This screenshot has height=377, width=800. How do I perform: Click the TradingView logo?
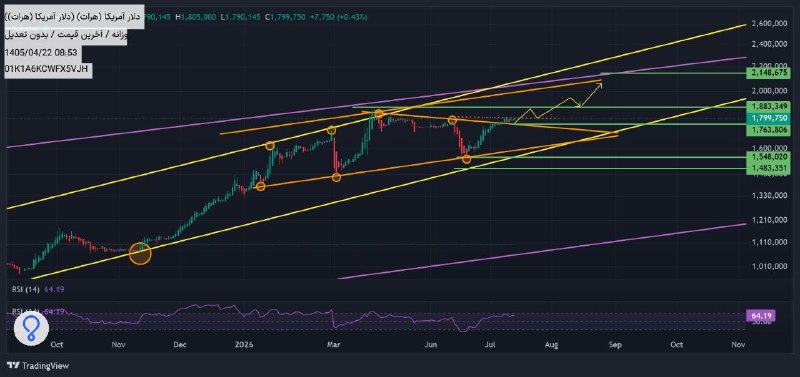[x=37, y=365]
